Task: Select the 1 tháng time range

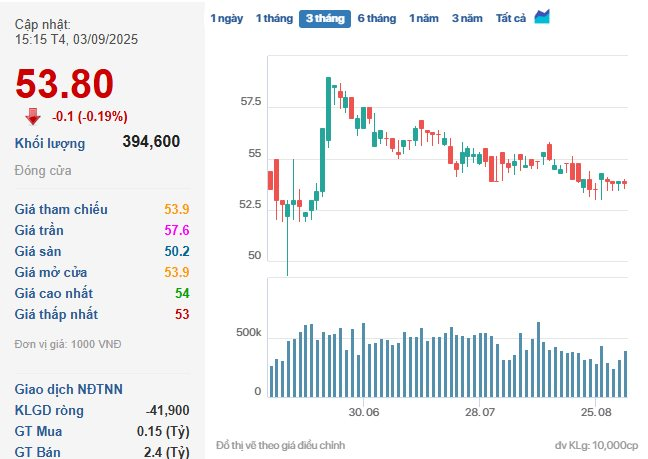Action: click(272, 19)
